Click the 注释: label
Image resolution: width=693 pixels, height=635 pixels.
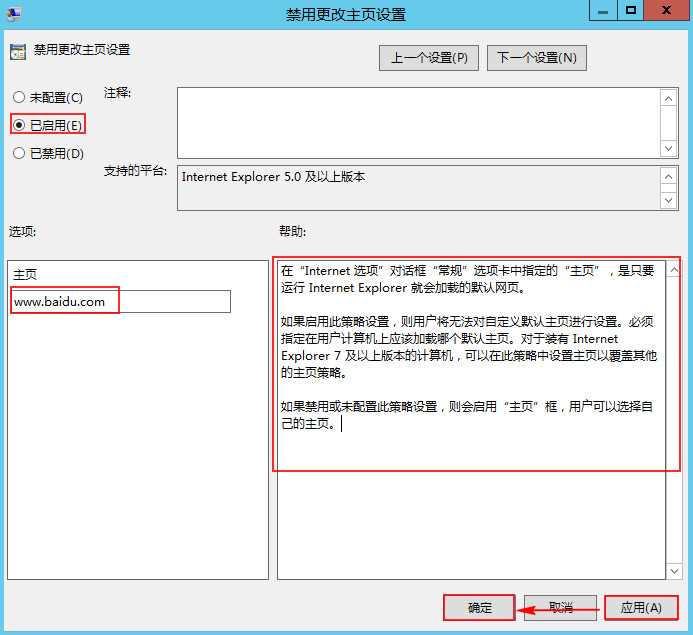point(117,93)
